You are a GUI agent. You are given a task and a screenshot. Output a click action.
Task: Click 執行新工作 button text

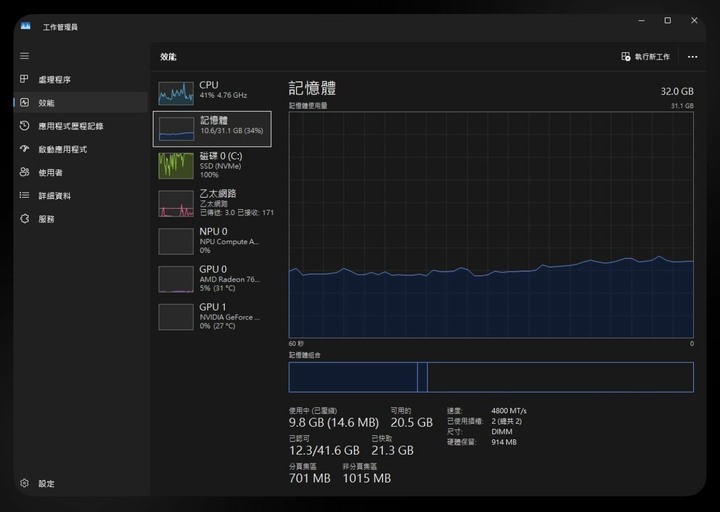pyautogui.click(x=652, y=57)
